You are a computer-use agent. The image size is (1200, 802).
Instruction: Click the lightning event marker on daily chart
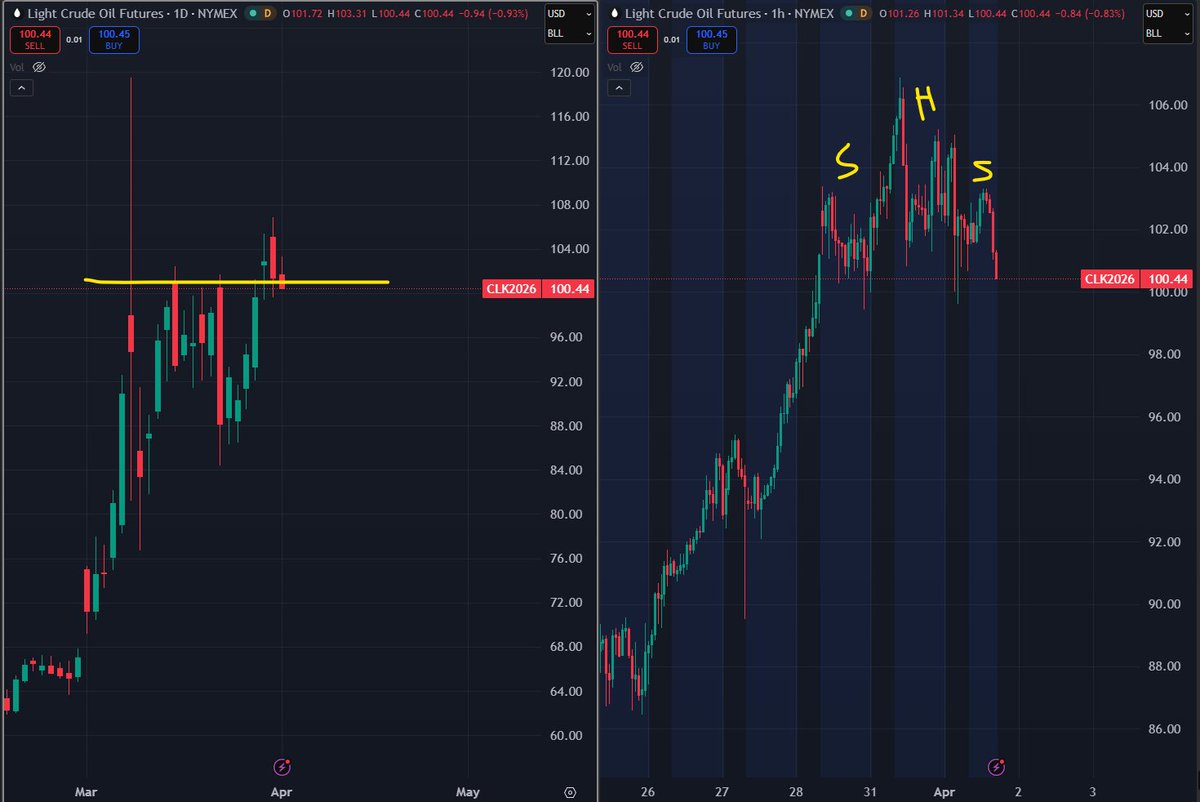click(282, 767)
